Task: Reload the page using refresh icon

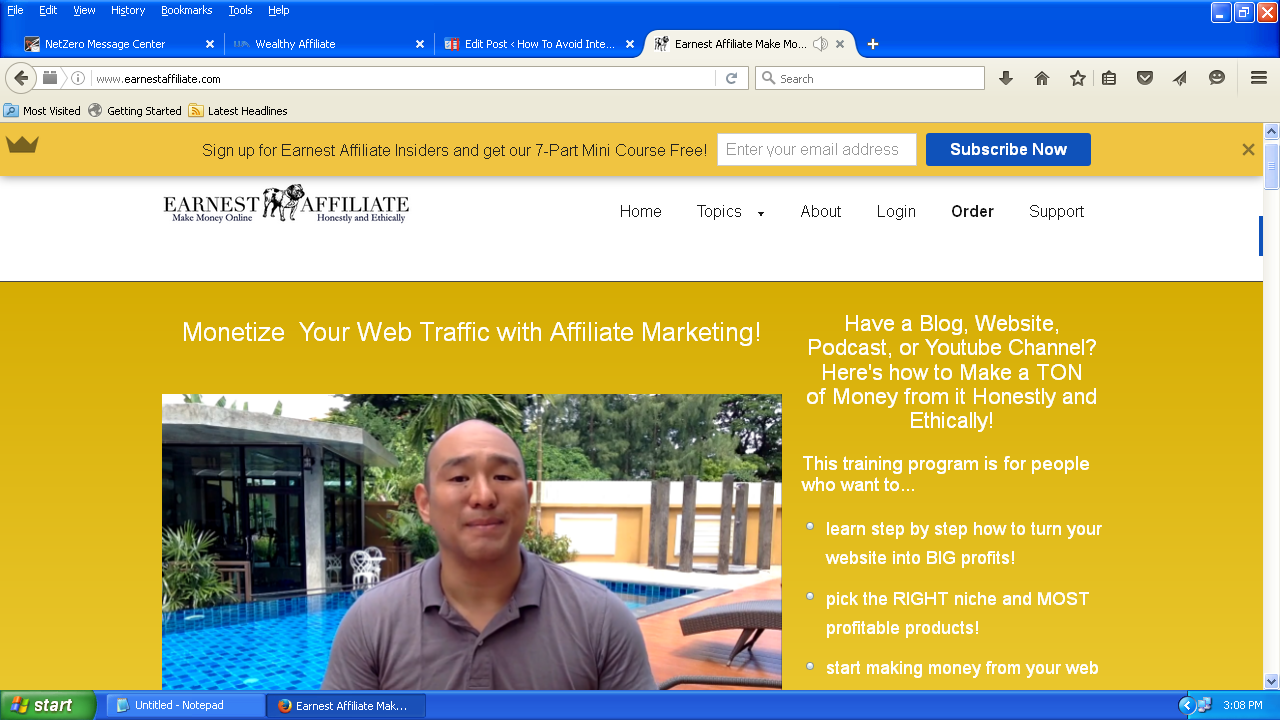Action: (731, 78)
